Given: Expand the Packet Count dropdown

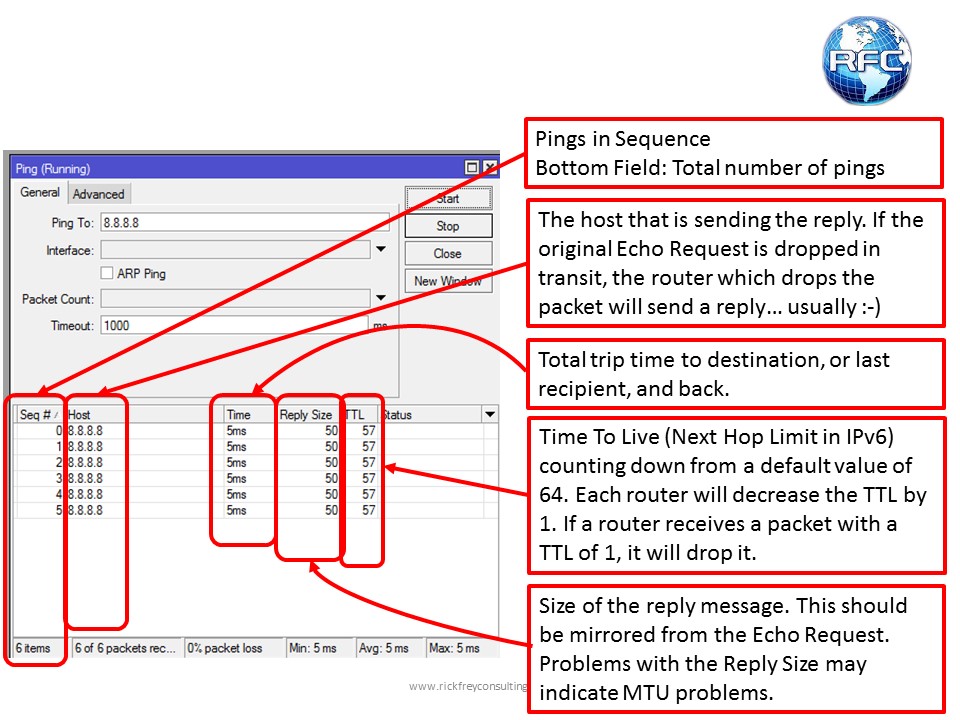Looking at the screenshot, I should [x=380, y=298].
